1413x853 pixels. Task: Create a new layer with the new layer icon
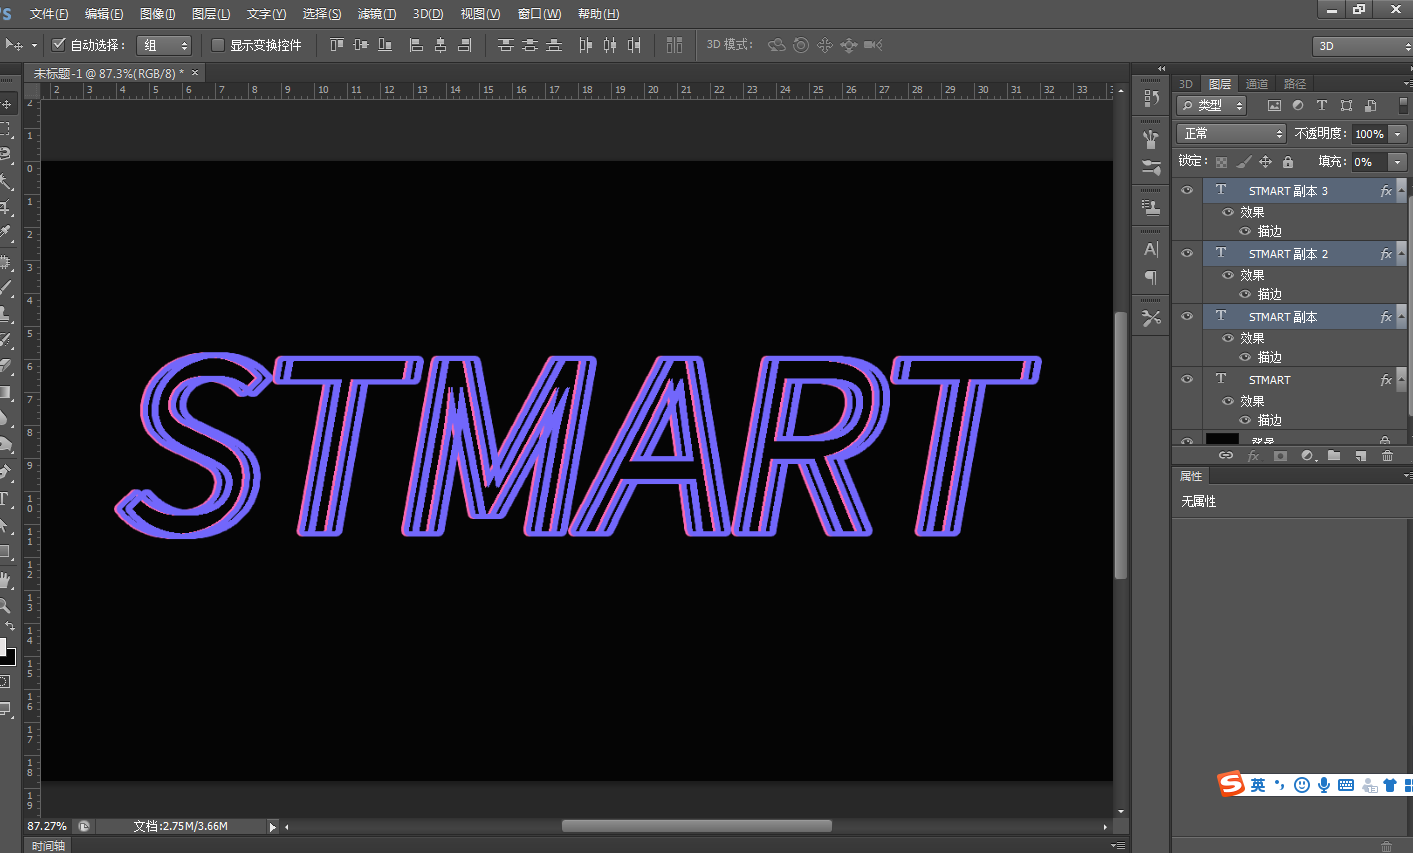[1361, 456]
